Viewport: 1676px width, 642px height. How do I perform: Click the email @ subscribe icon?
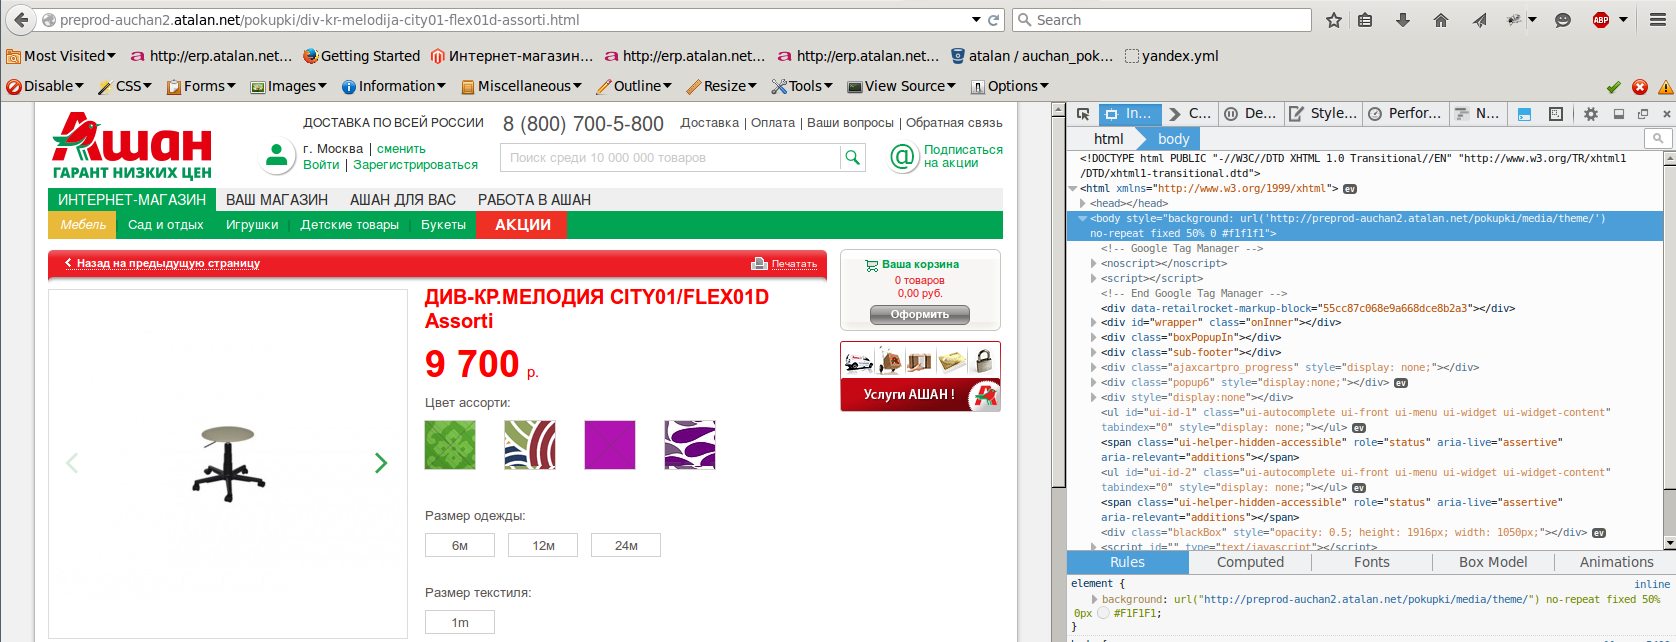904,157
